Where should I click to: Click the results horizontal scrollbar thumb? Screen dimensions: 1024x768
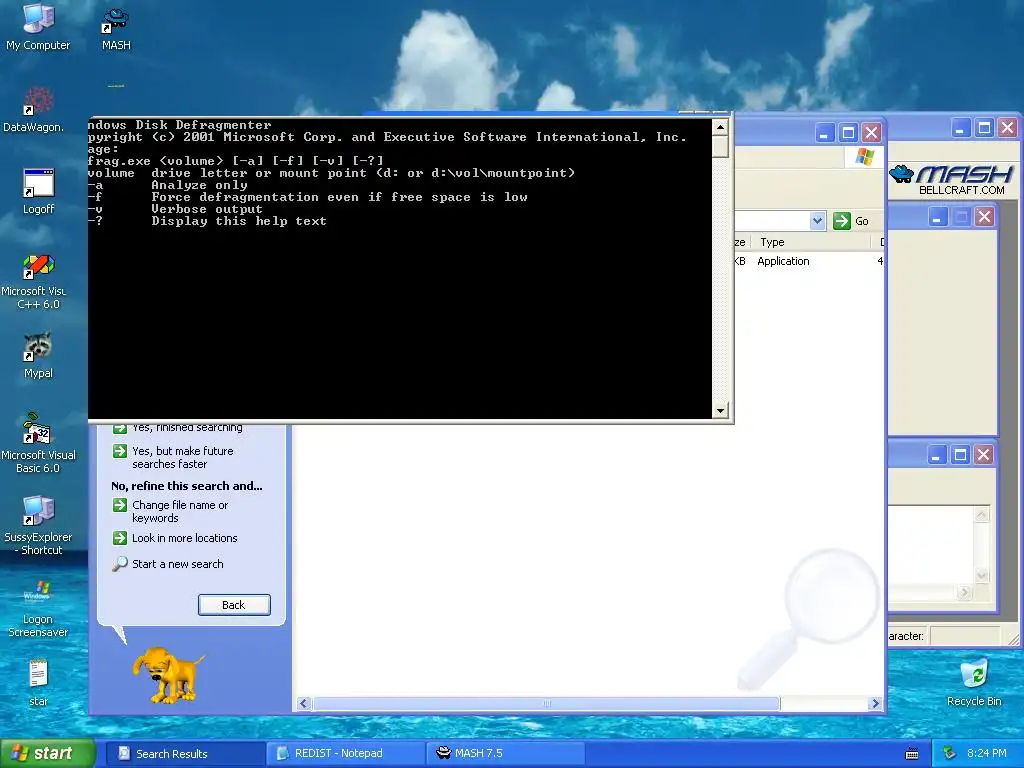(x=547, y=703)
